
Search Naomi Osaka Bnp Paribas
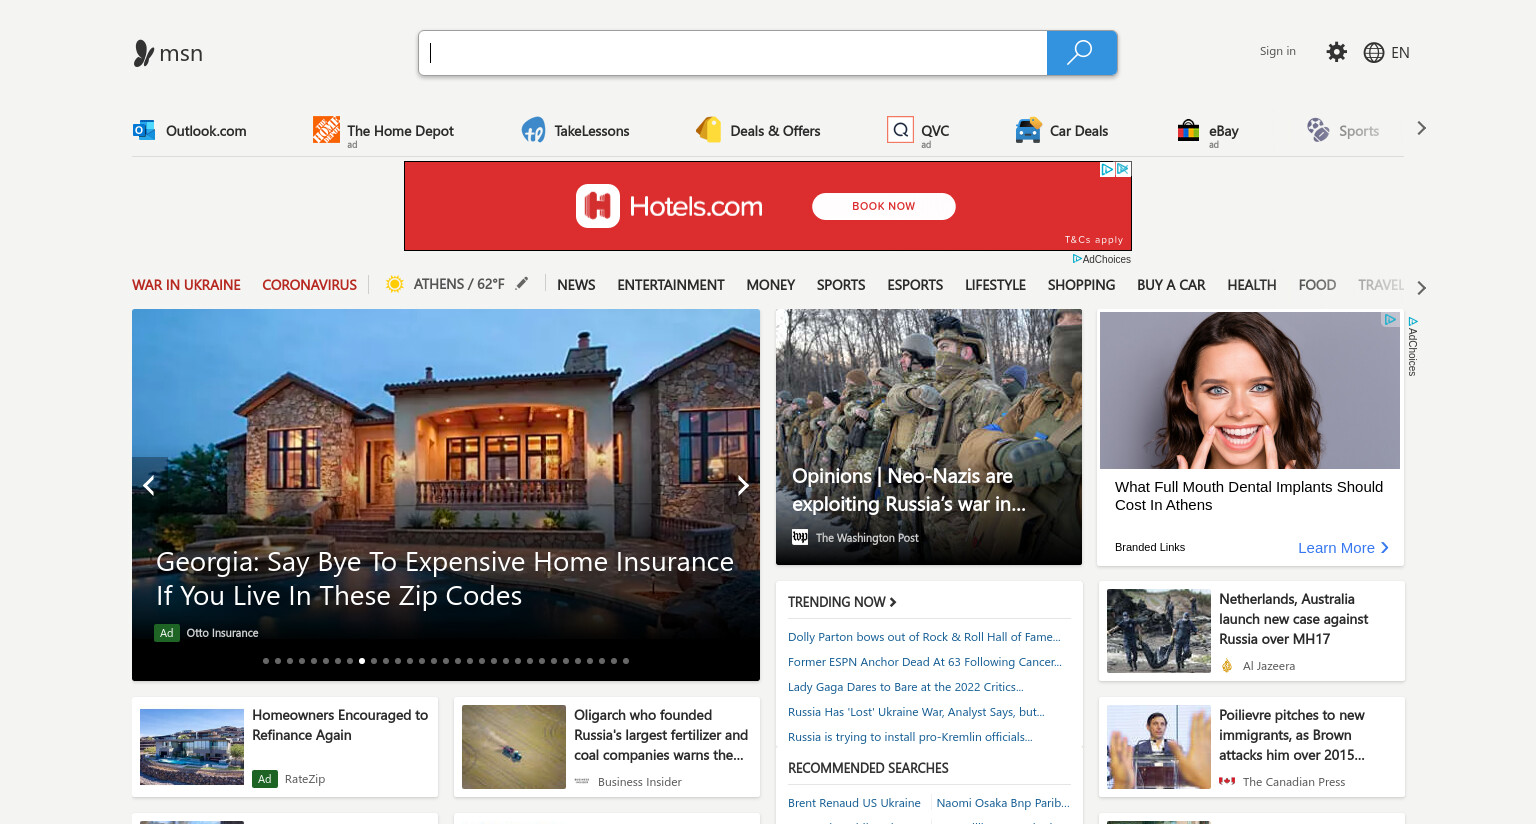[1003, 803]
